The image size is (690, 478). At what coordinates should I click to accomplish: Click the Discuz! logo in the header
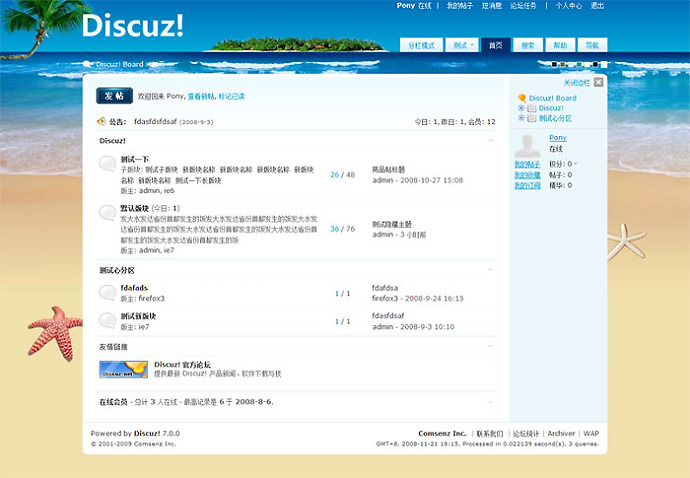tap(132, 26)
